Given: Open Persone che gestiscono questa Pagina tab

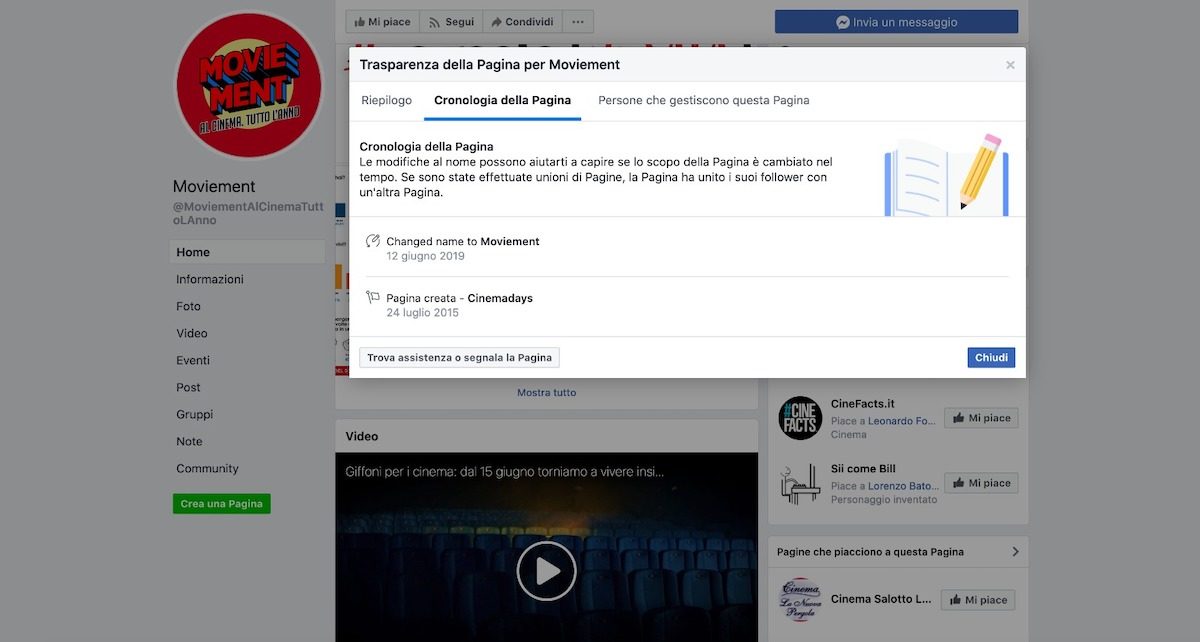Looking at the screenshot, I should coord(704,100).
